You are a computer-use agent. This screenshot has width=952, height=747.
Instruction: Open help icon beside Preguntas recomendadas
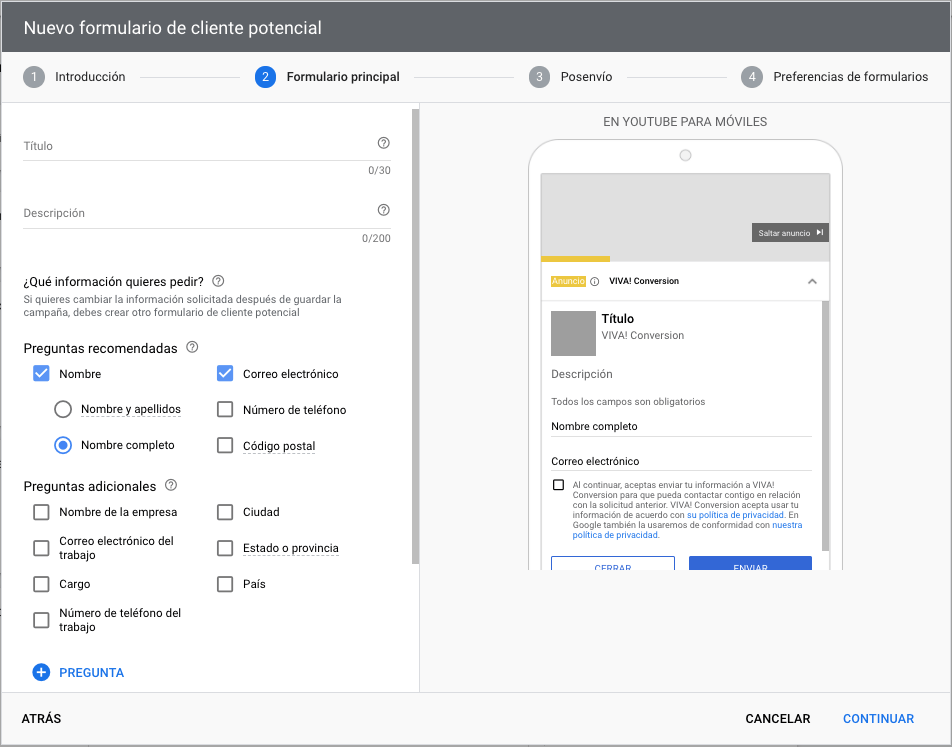(x=192, y=347)
